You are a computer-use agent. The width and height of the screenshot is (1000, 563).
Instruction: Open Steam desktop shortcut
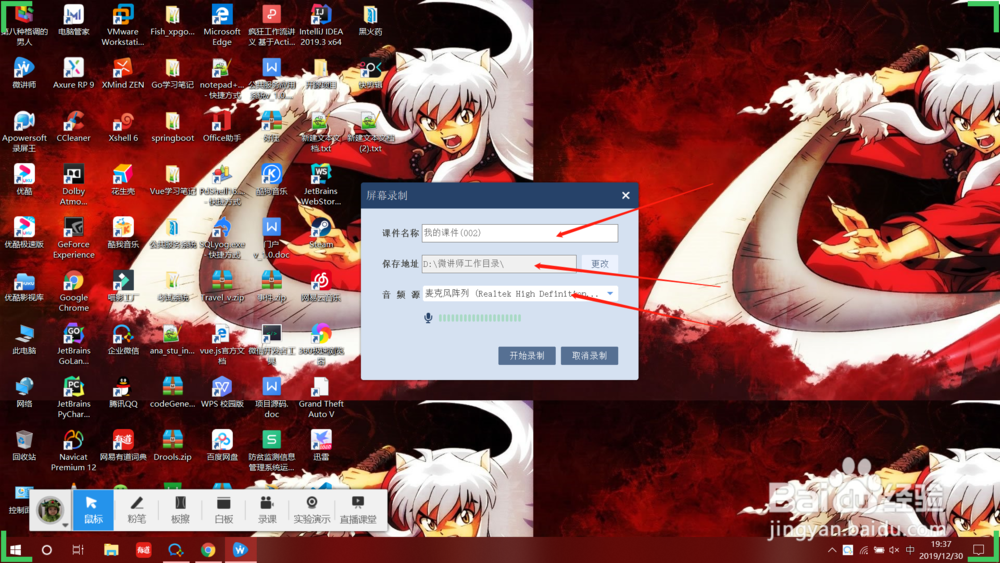(321, 232)
